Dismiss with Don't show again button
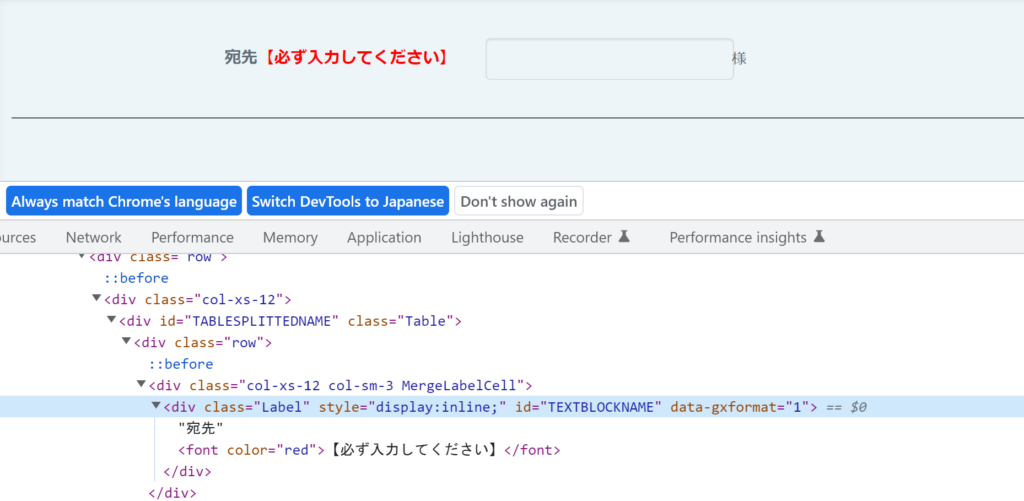This screenshot has width=1024, height=501. 519,201
